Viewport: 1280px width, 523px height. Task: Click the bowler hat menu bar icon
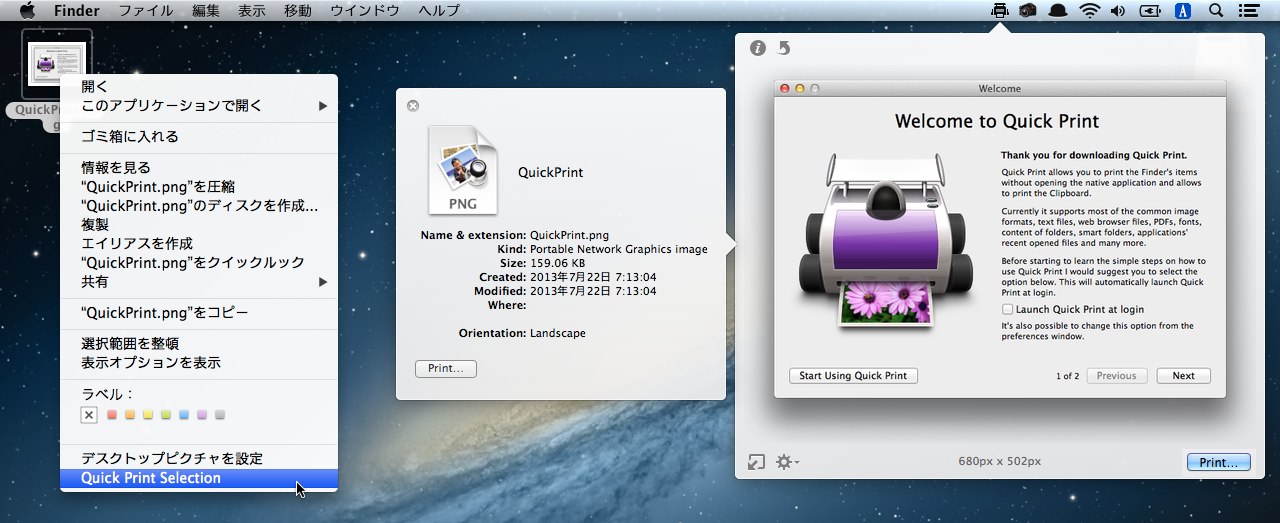tap(1058, 11)
